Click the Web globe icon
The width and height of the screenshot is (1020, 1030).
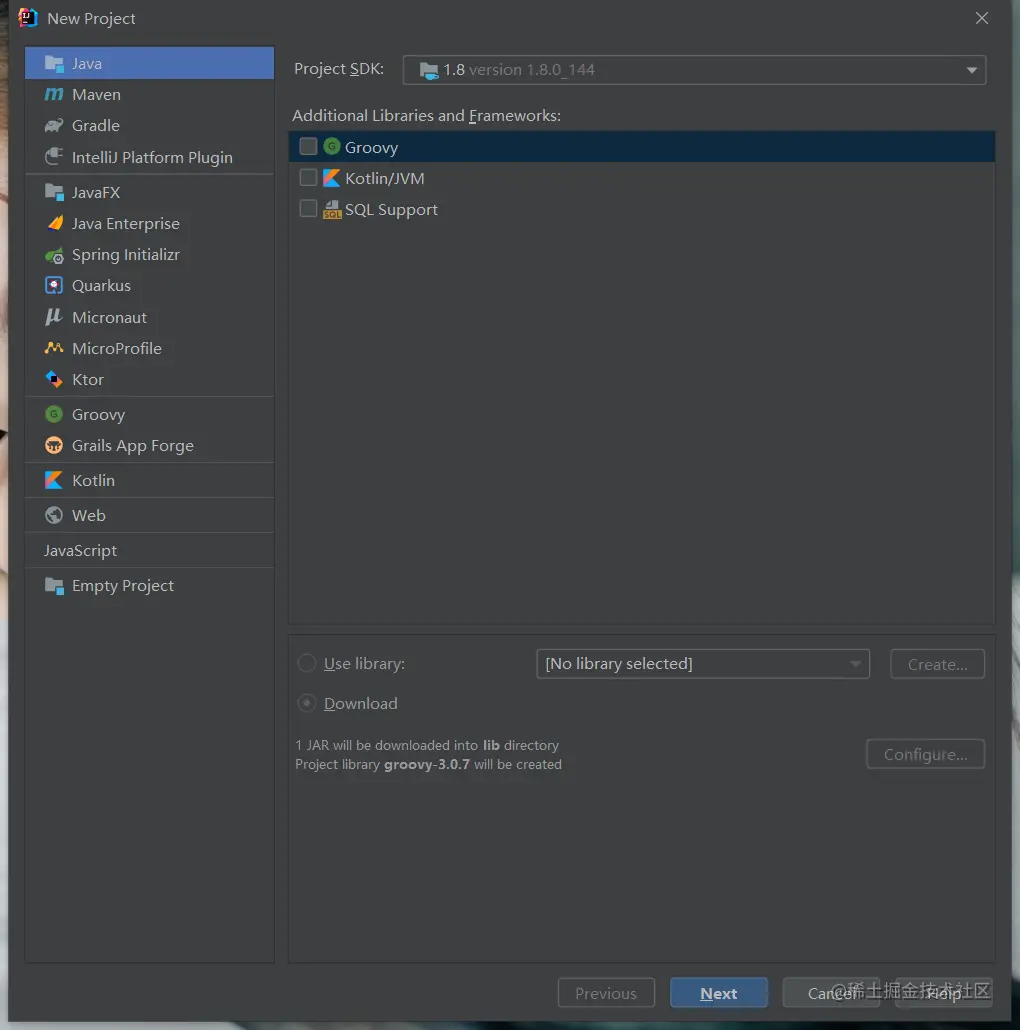coord(54,516)
